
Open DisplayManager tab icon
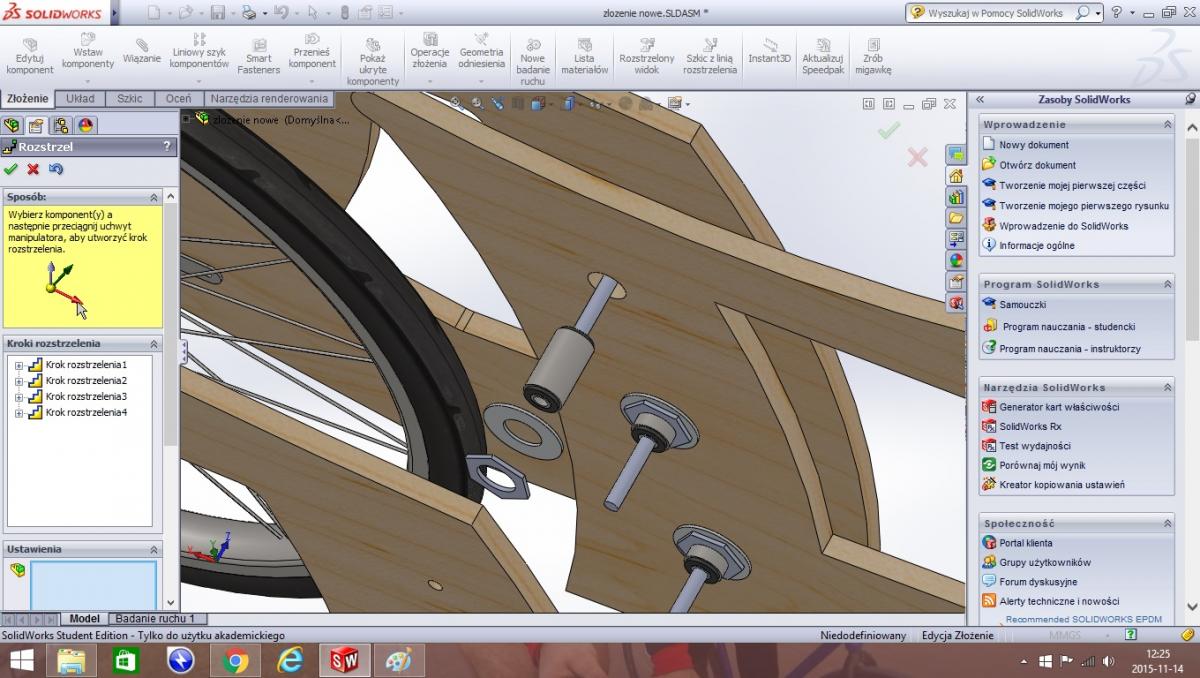click(86, 125)
